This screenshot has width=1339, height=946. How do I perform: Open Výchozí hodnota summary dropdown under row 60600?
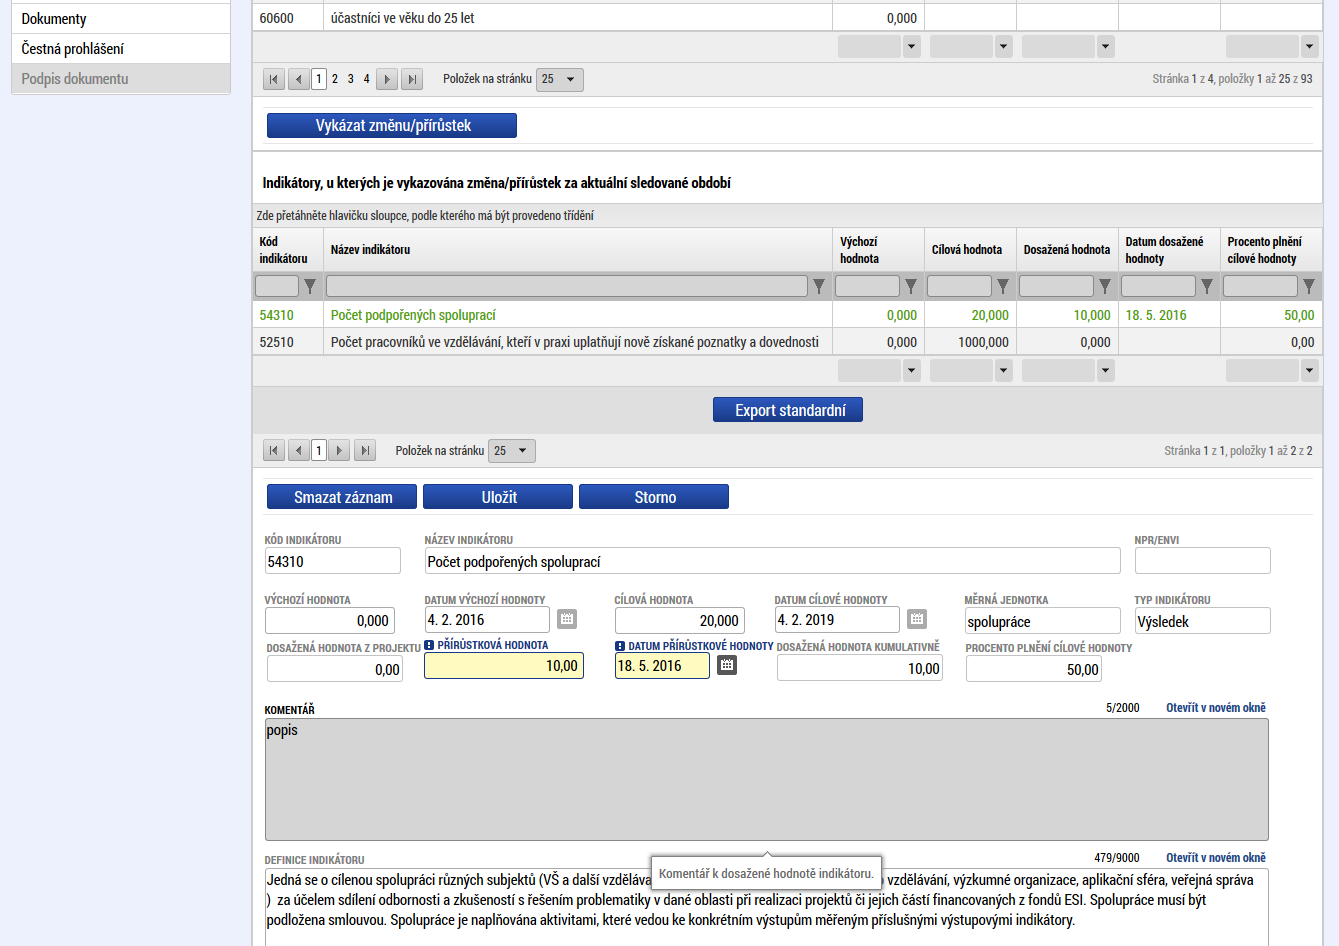(x=911, y=46)
